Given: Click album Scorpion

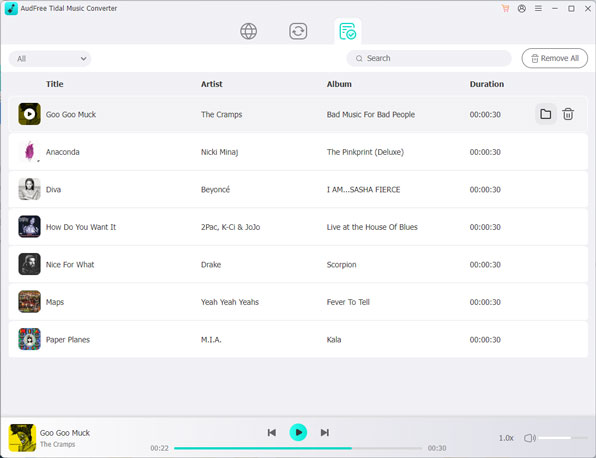Looking at the screenshot, I should [341, 265].
